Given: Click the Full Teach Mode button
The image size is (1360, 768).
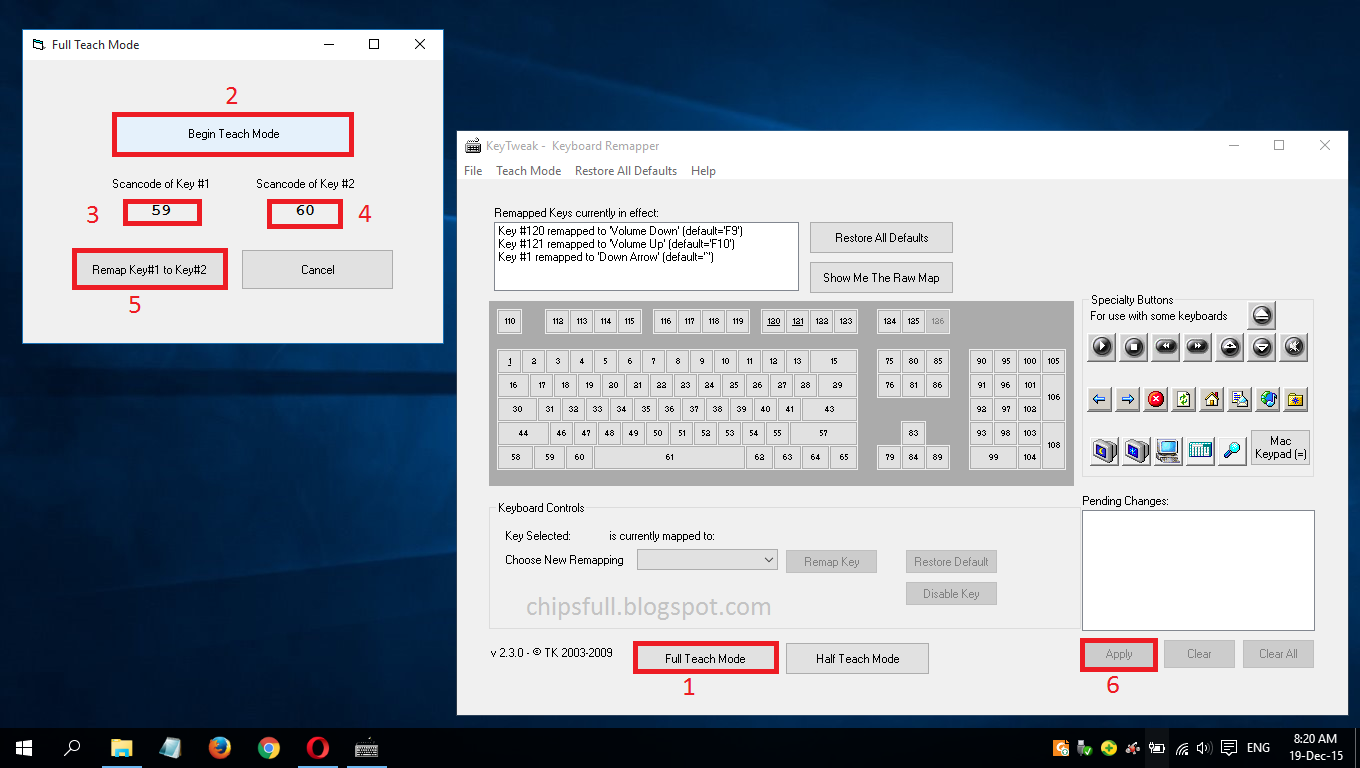Looking at the screenshot, I should pos(705,658).
